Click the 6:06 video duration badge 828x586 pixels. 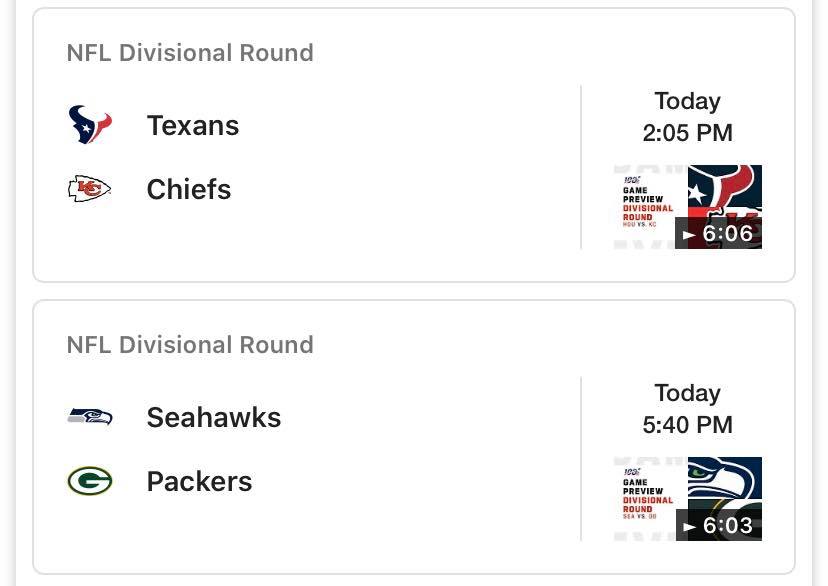tap(719, 234)
